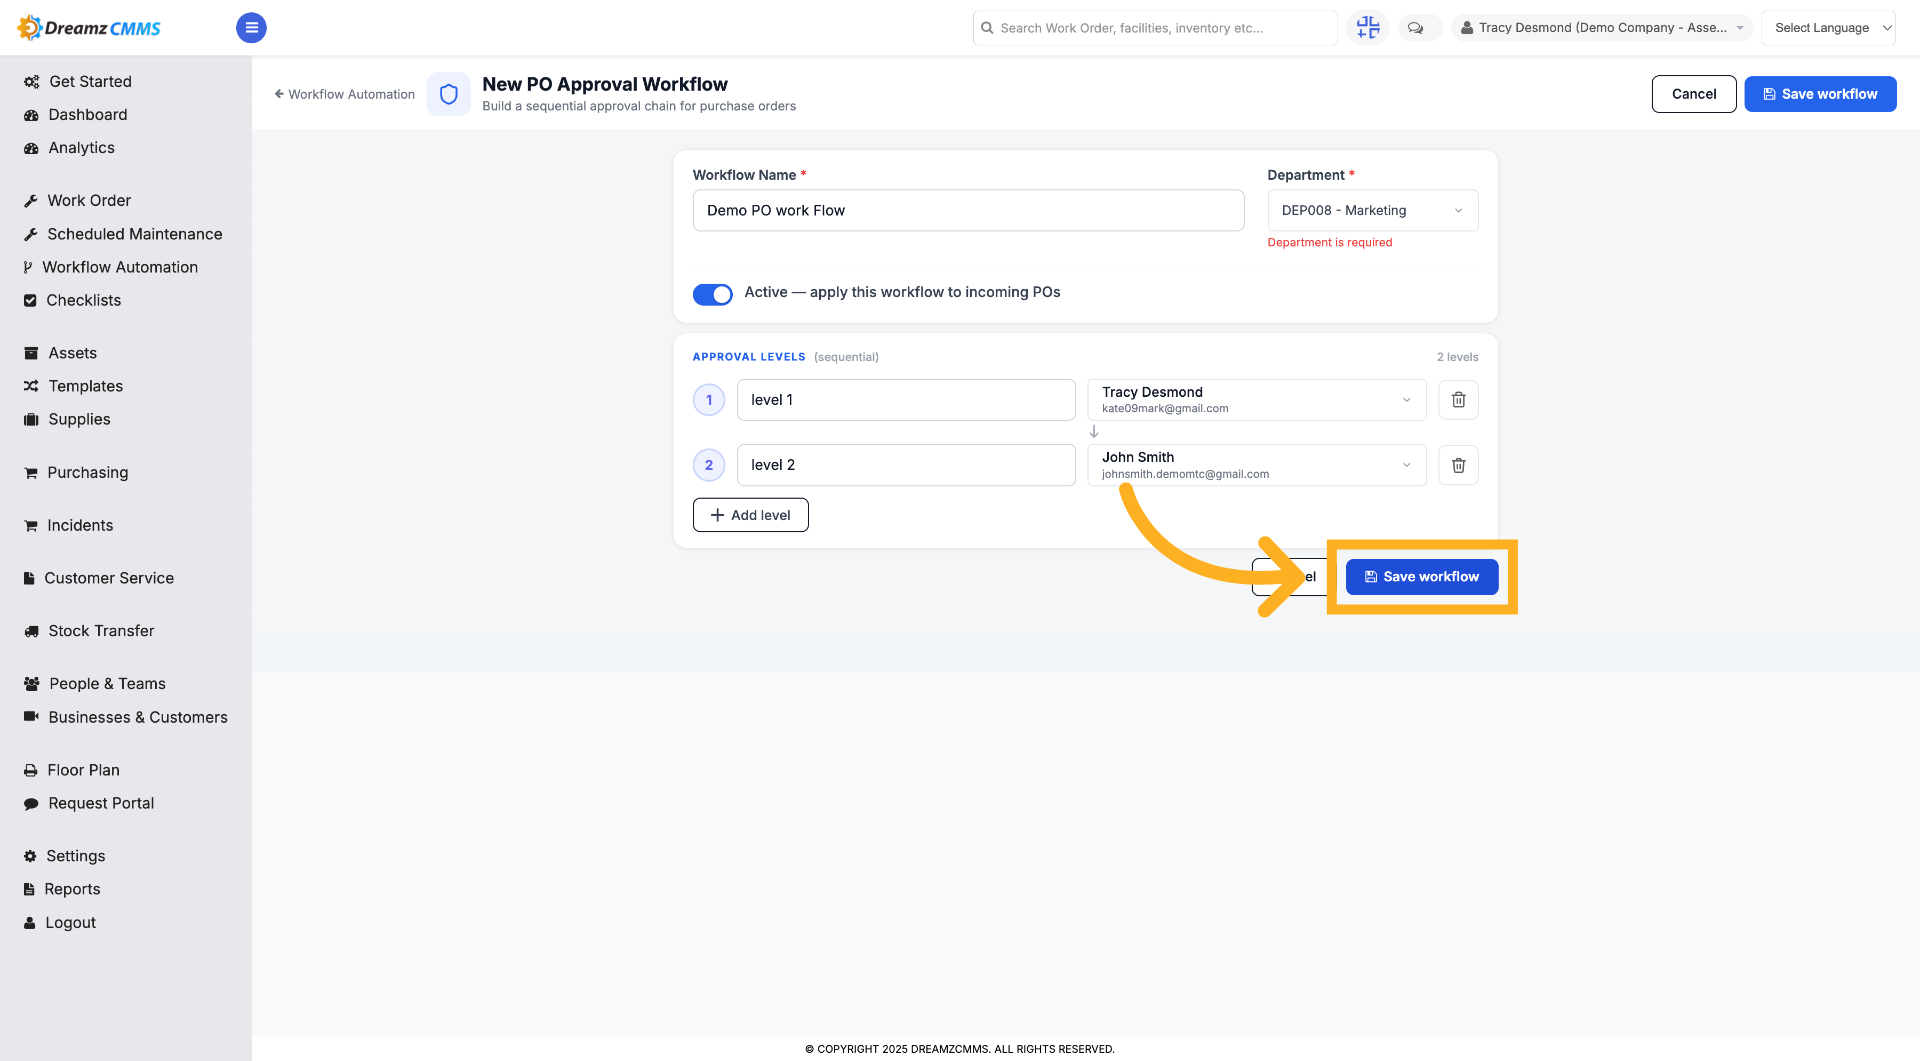Open level 1 approver dropdown Tracy Desmond
The image size is (1920, 1061).
point(1256,400)
